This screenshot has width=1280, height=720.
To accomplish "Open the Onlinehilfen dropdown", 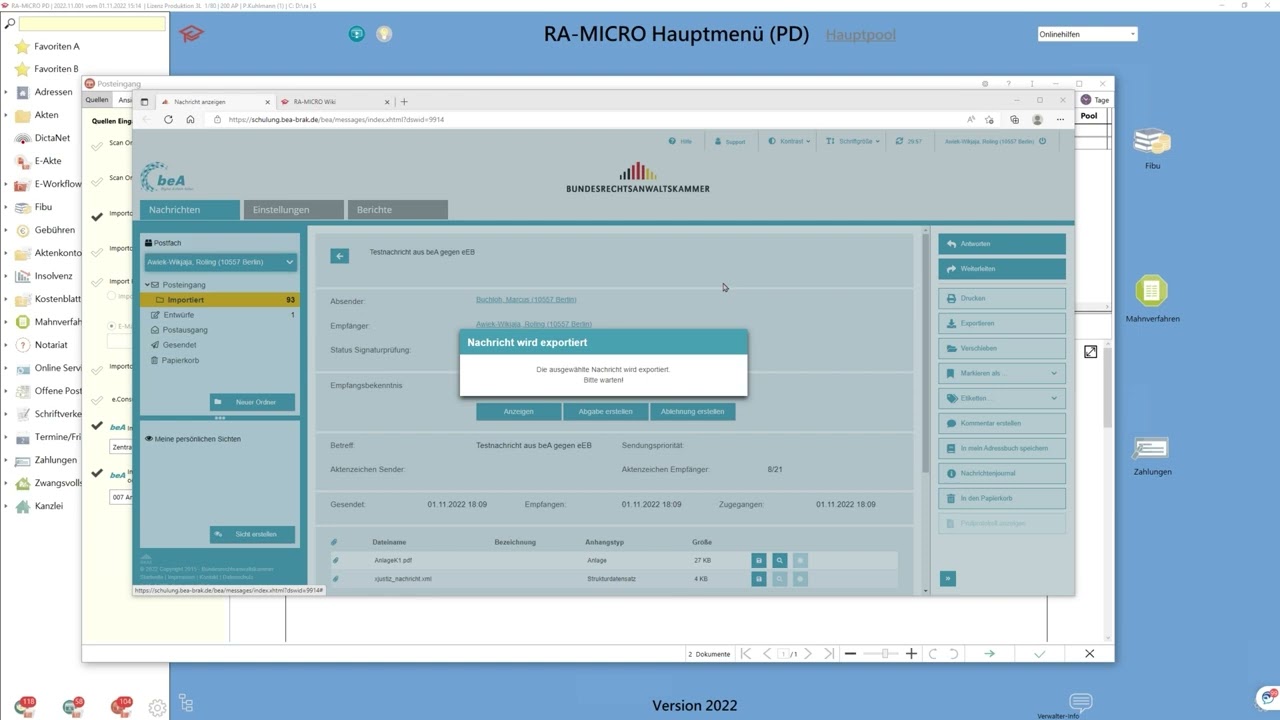I will tap(1087, 34).
